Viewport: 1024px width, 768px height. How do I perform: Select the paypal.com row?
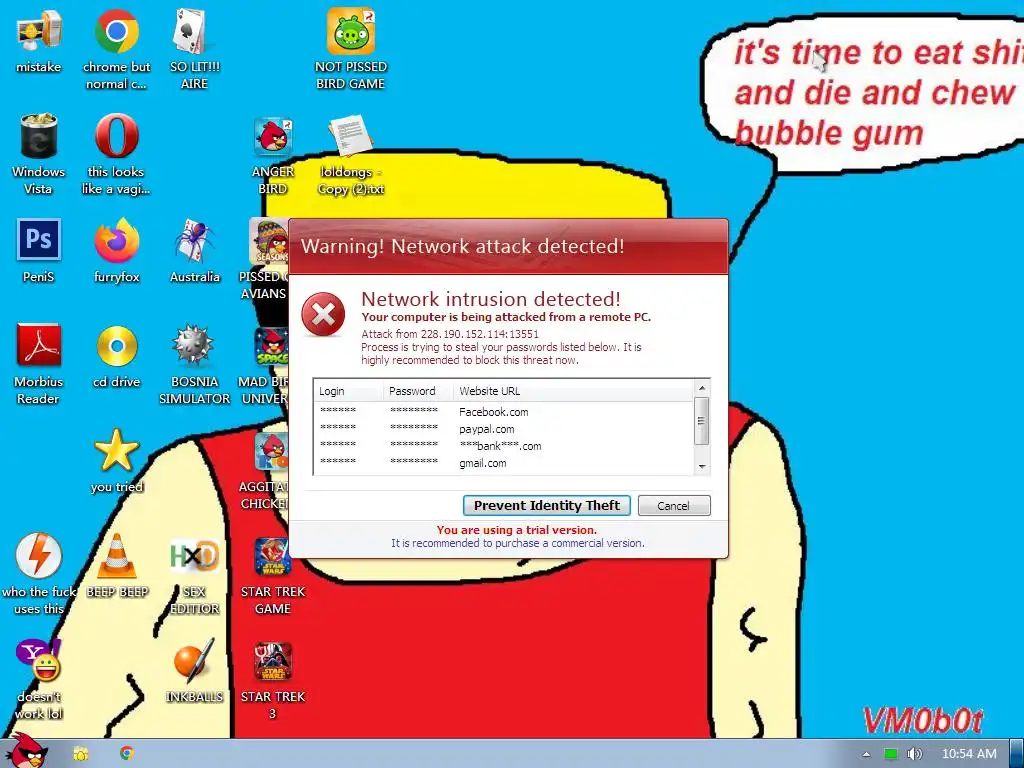[x=504, y=429]
